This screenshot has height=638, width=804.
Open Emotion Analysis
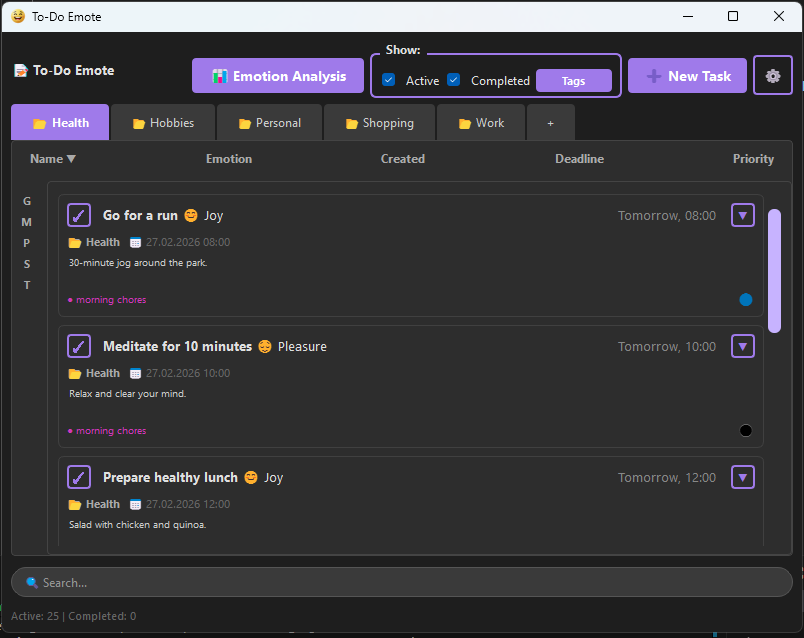click(x=277, y=75)
